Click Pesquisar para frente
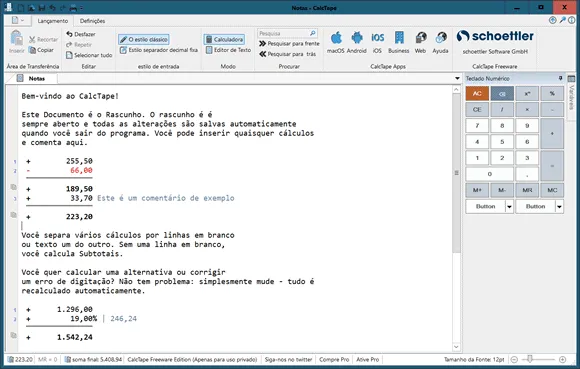Screen dimensions: 580x369 (x=289, y=44)
